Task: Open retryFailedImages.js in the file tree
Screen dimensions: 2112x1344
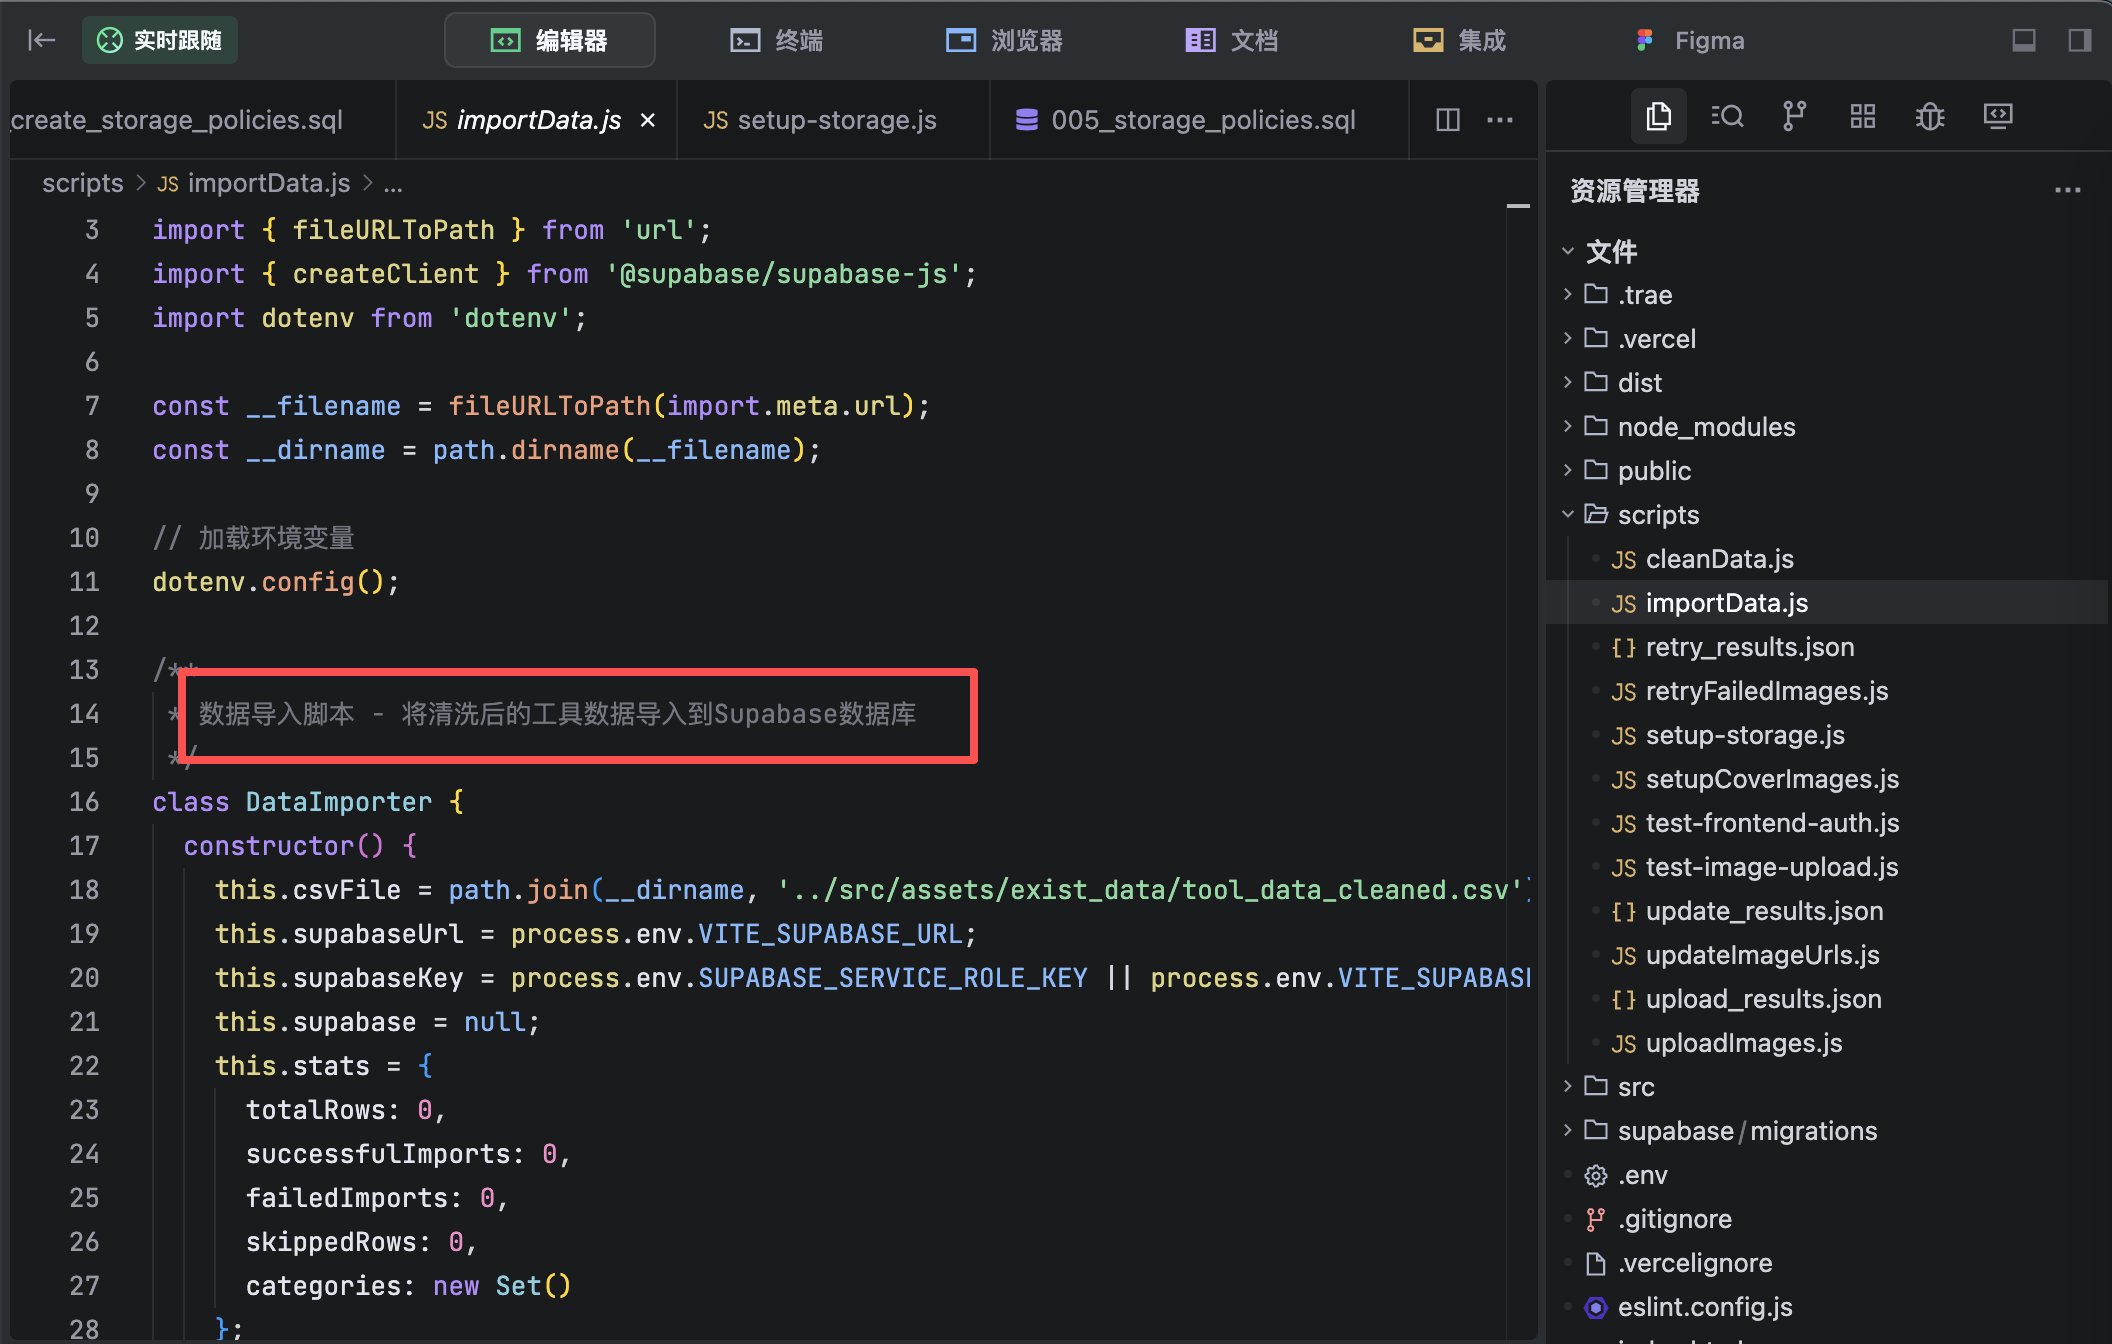Action: click(1766, 691)
